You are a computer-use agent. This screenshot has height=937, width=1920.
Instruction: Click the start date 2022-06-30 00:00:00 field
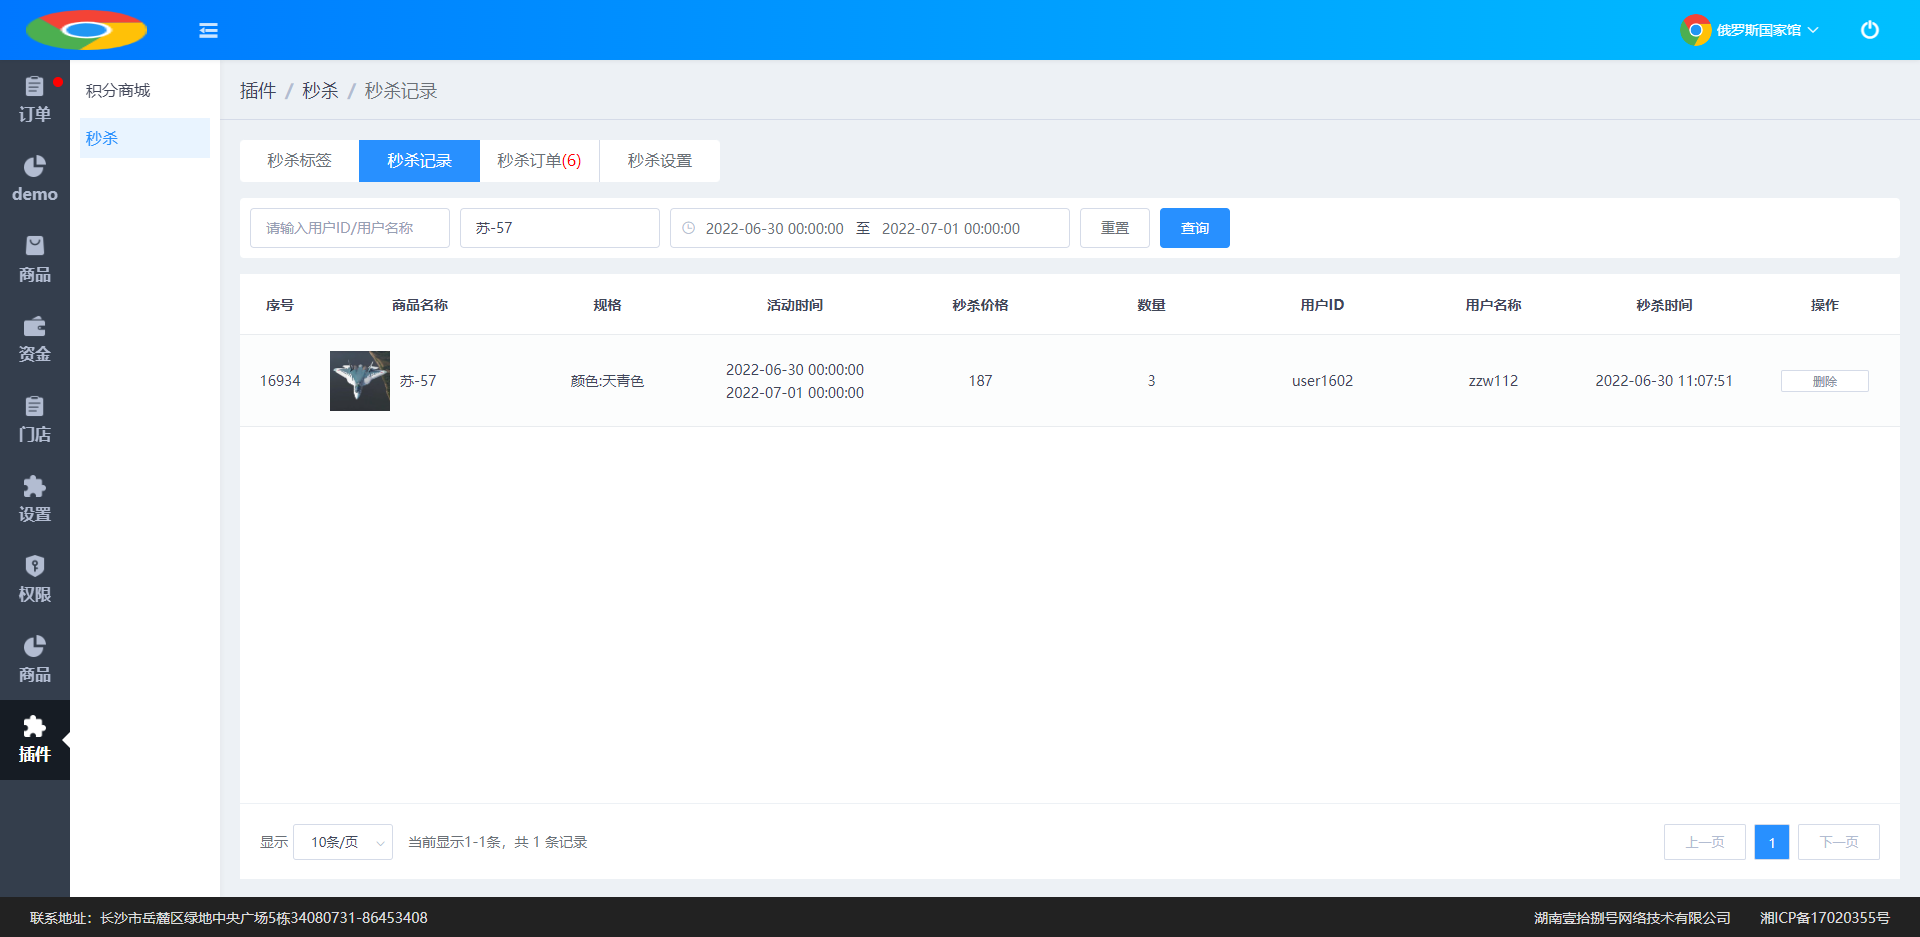[774, 228]
